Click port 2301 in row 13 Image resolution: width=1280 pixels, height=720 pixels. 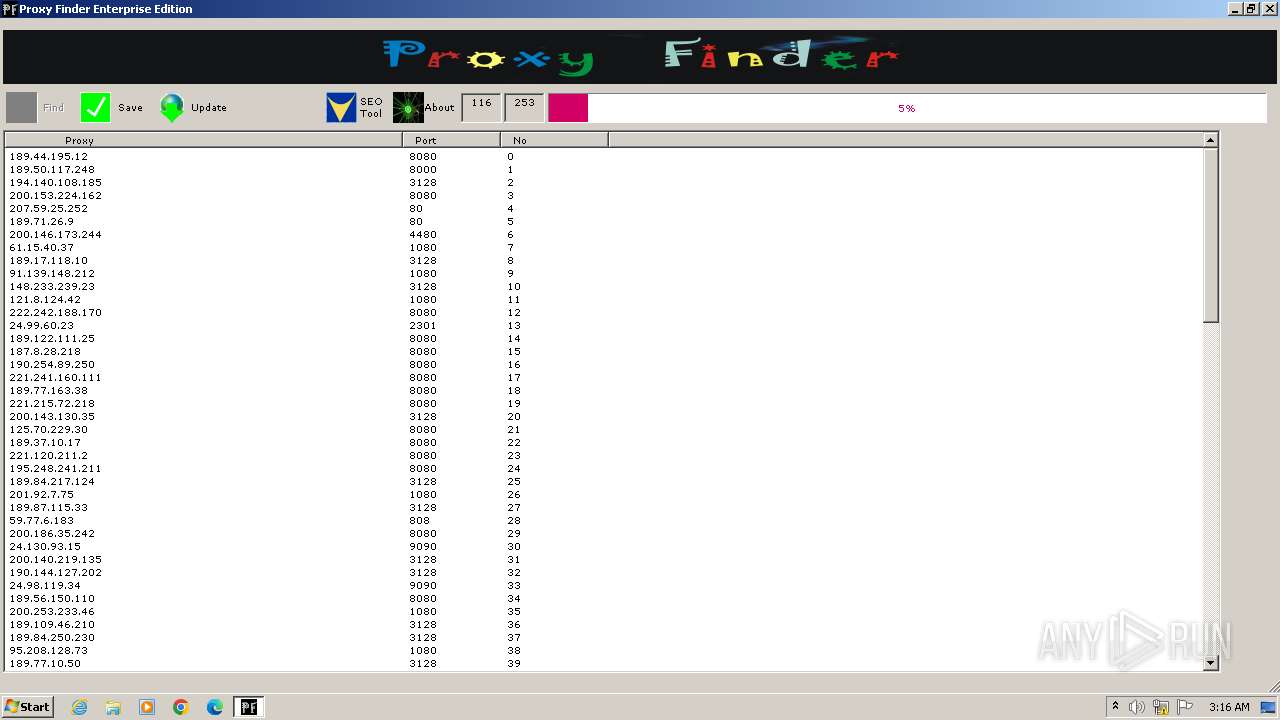click(x=423, y=326)
